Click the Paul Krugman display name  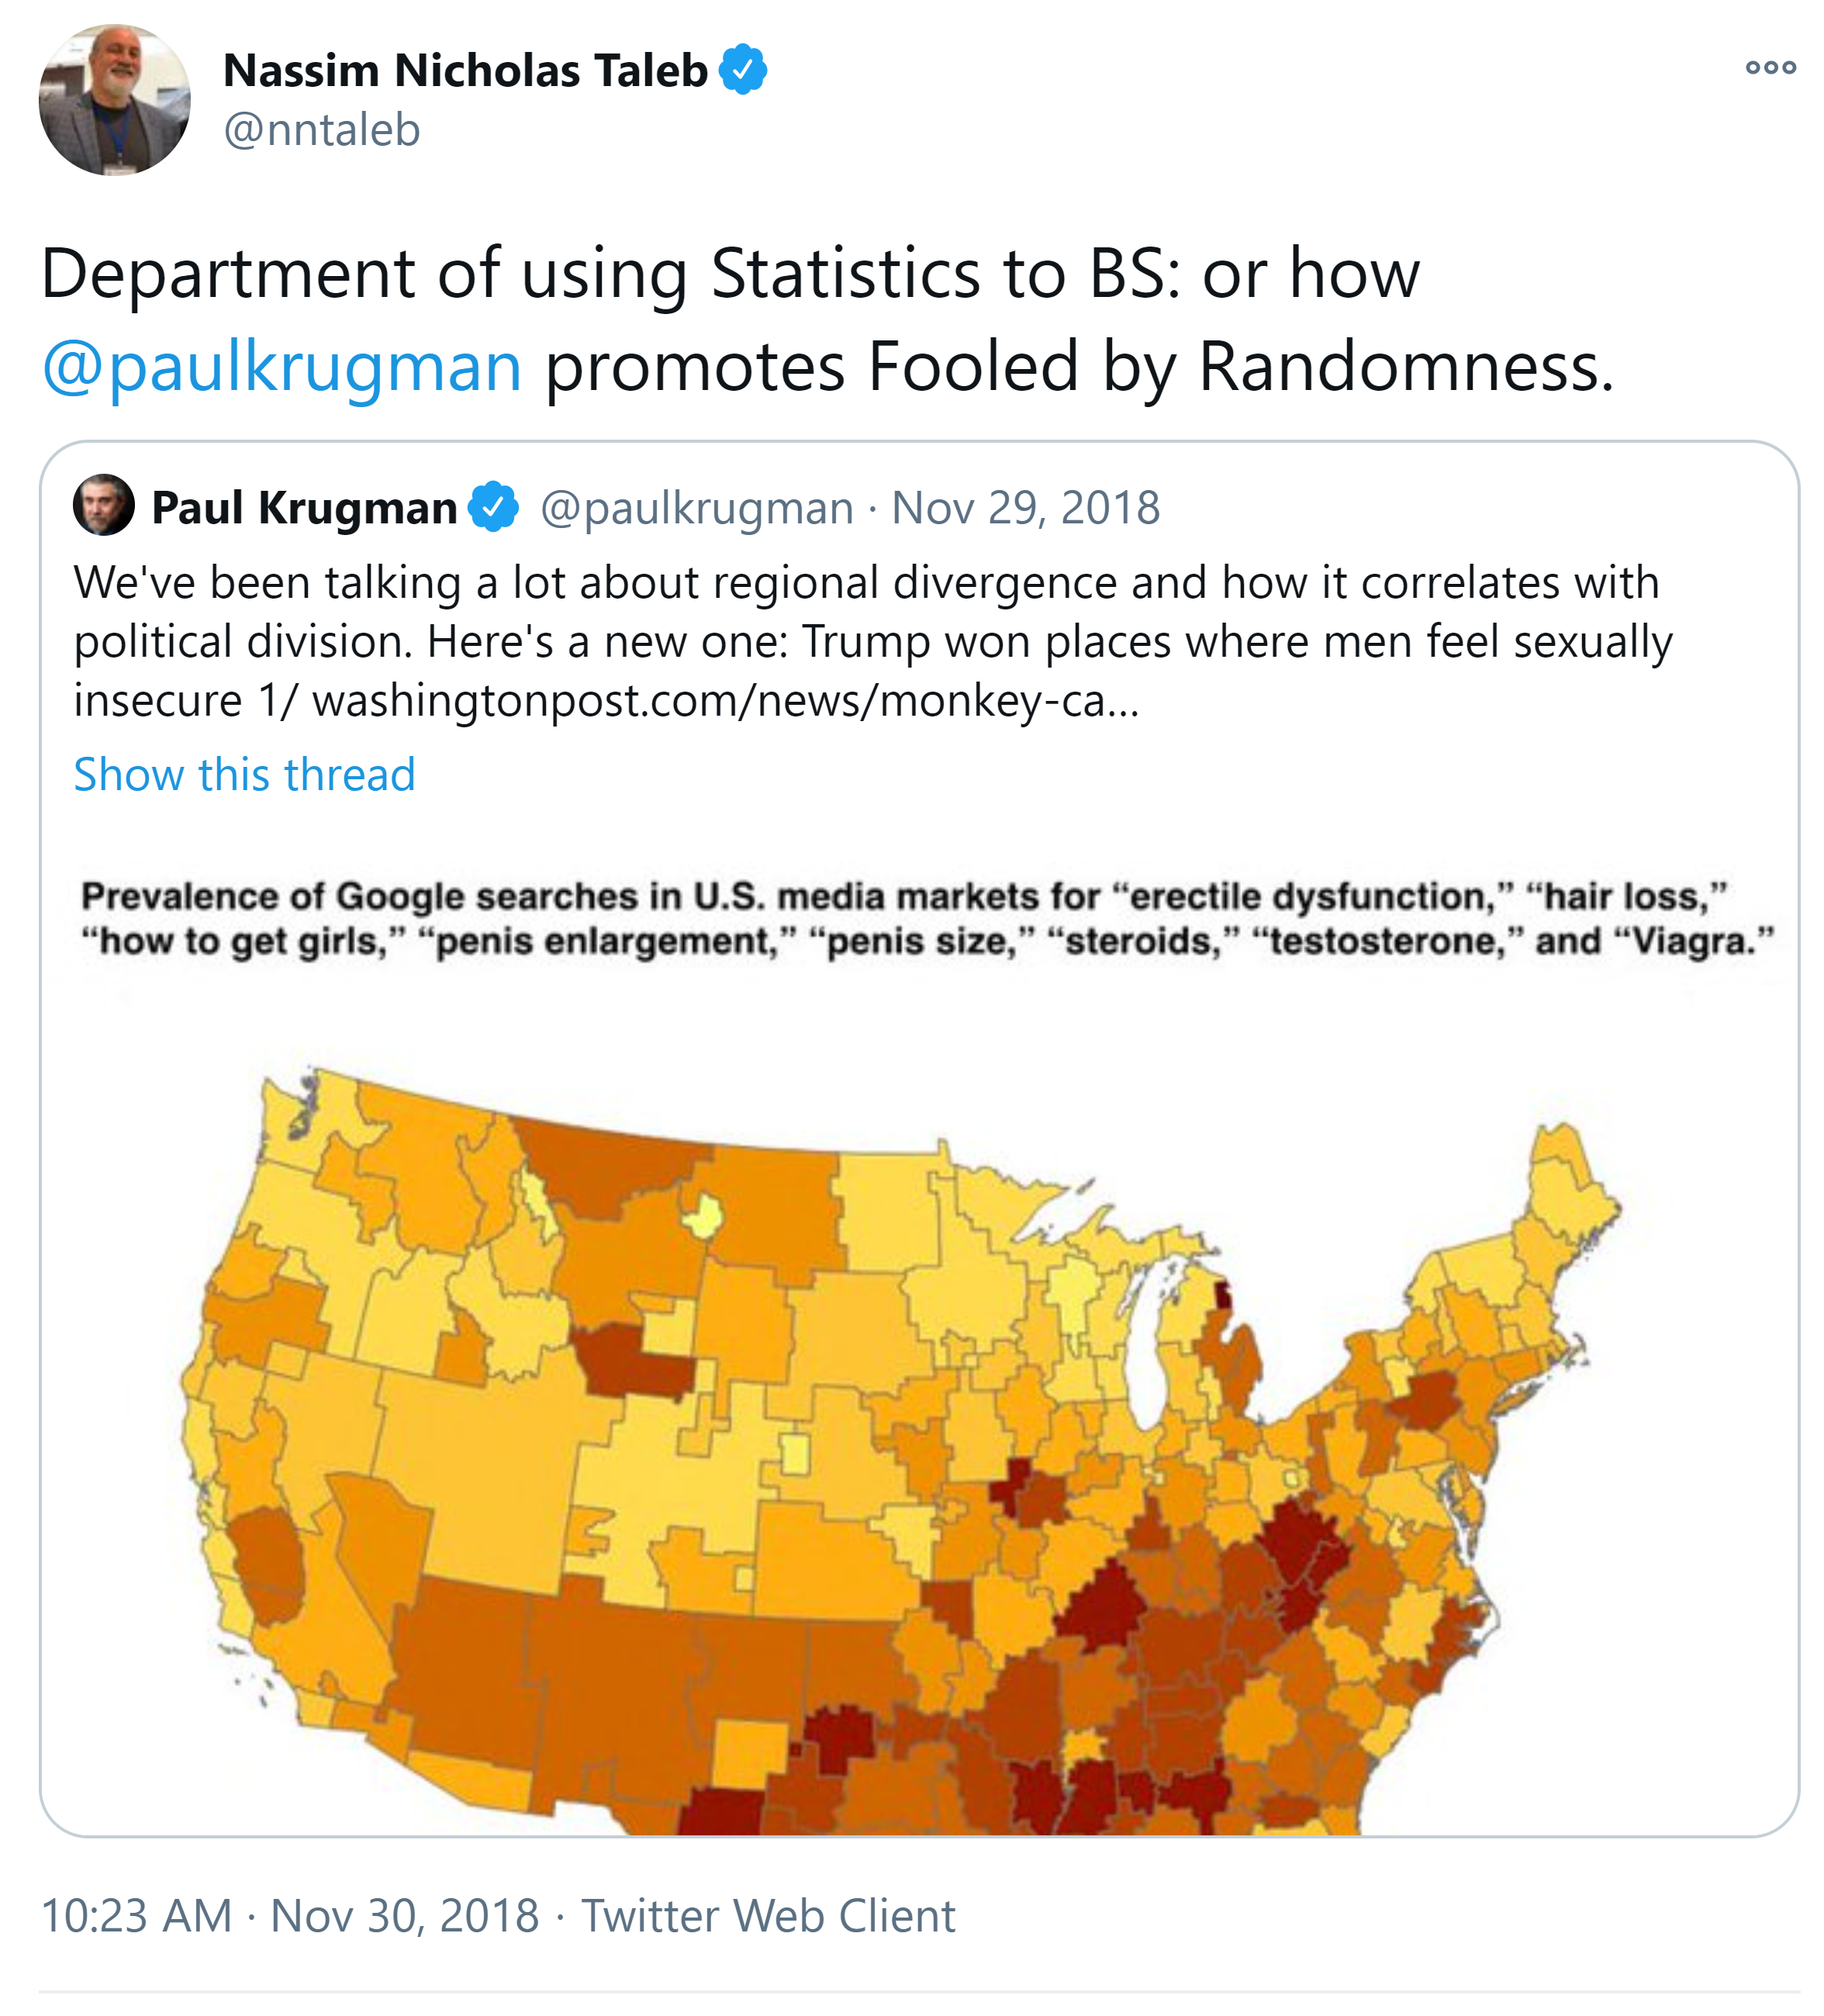[304, 508]
